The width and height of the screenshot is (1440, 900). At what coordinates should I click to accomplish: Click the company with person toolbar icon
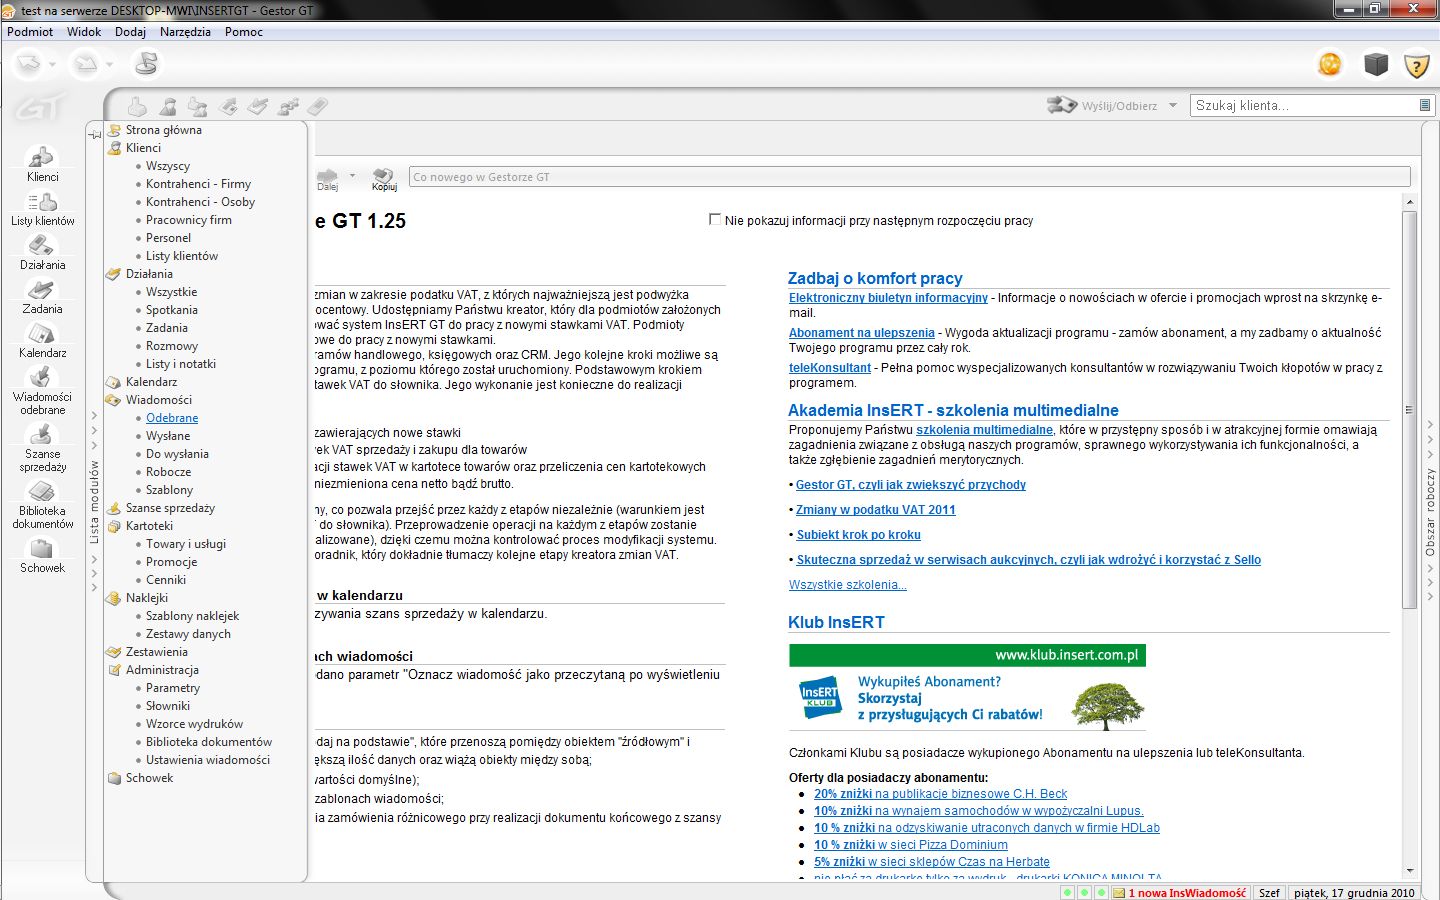[x=198, y=106]
